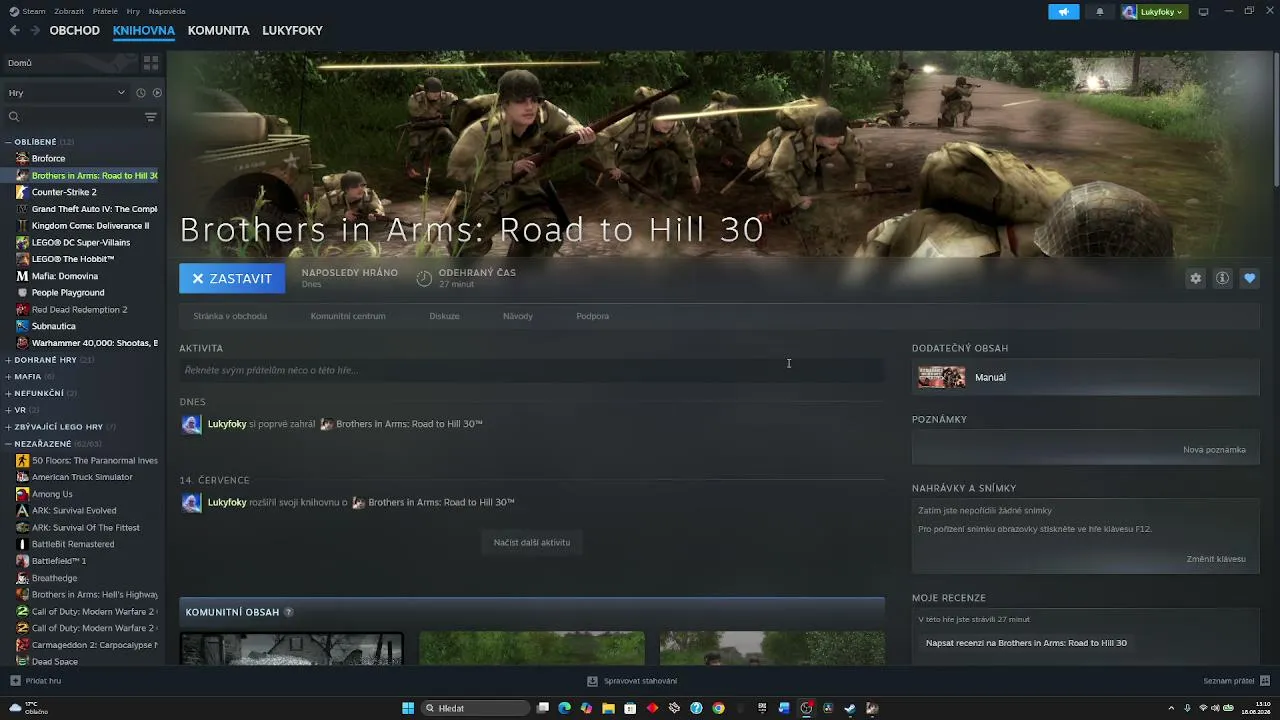Open the Broforce game icon
Screen dimensions: 1280x720
coord(22,159)
